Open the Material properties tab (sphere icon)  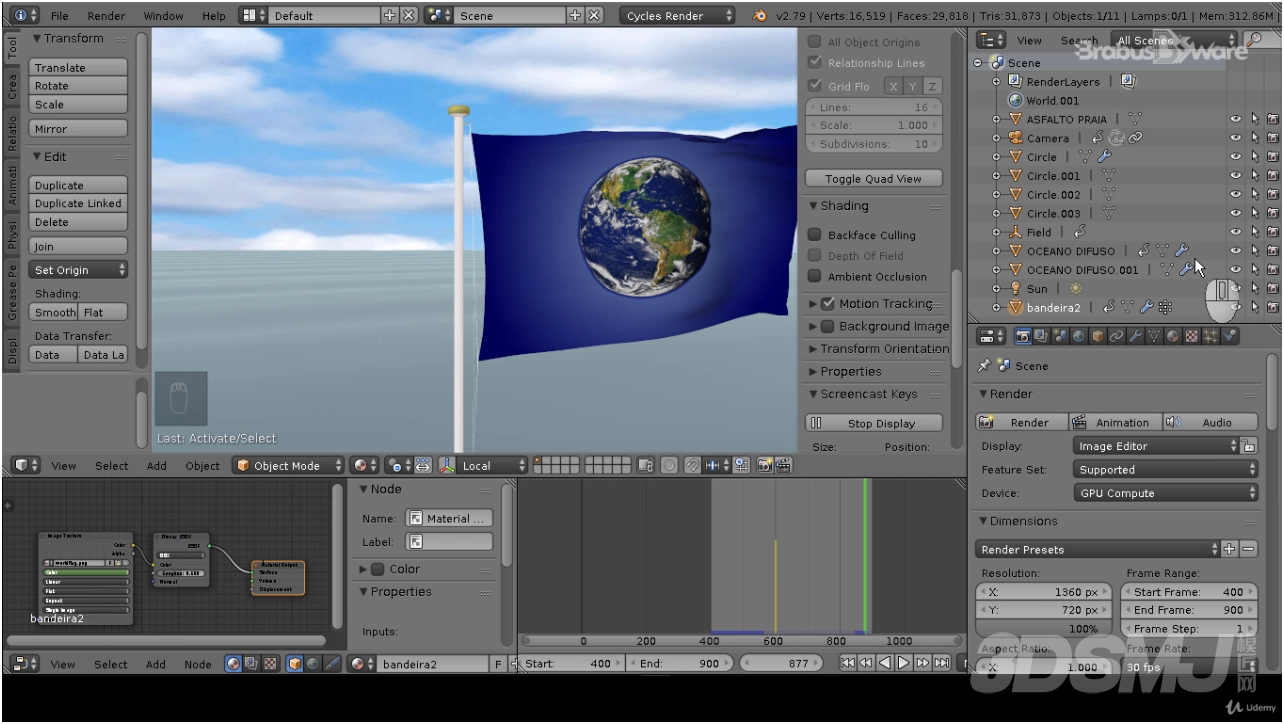(1174, 336)
